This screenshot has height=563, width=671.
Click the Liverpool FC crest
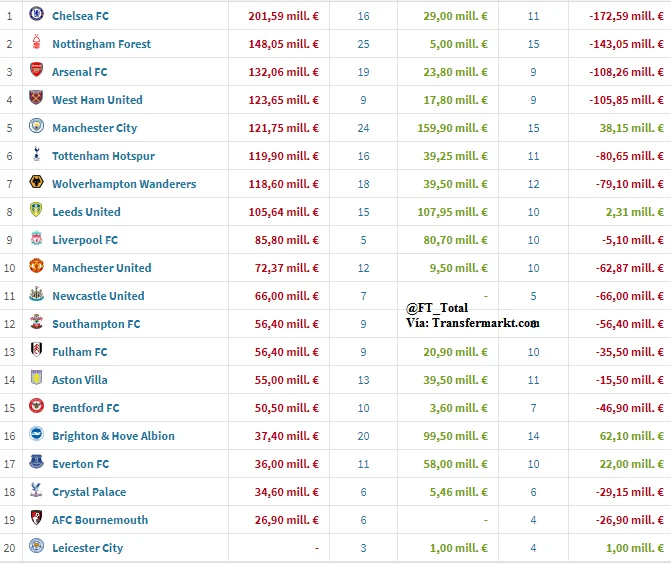(x=36, y=238)
